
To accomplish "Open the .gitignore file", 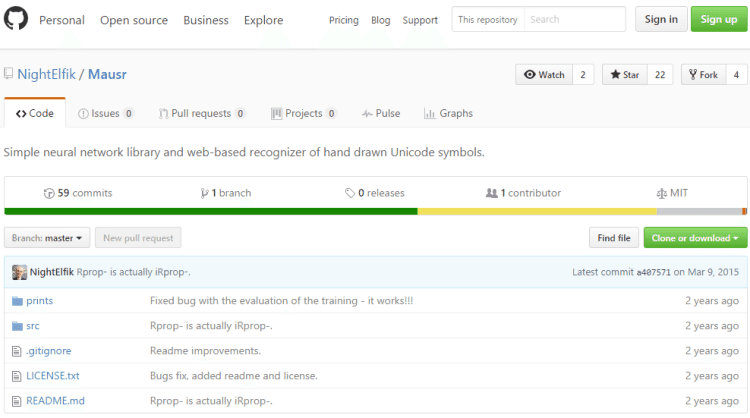I will click(x=48, y=351).
